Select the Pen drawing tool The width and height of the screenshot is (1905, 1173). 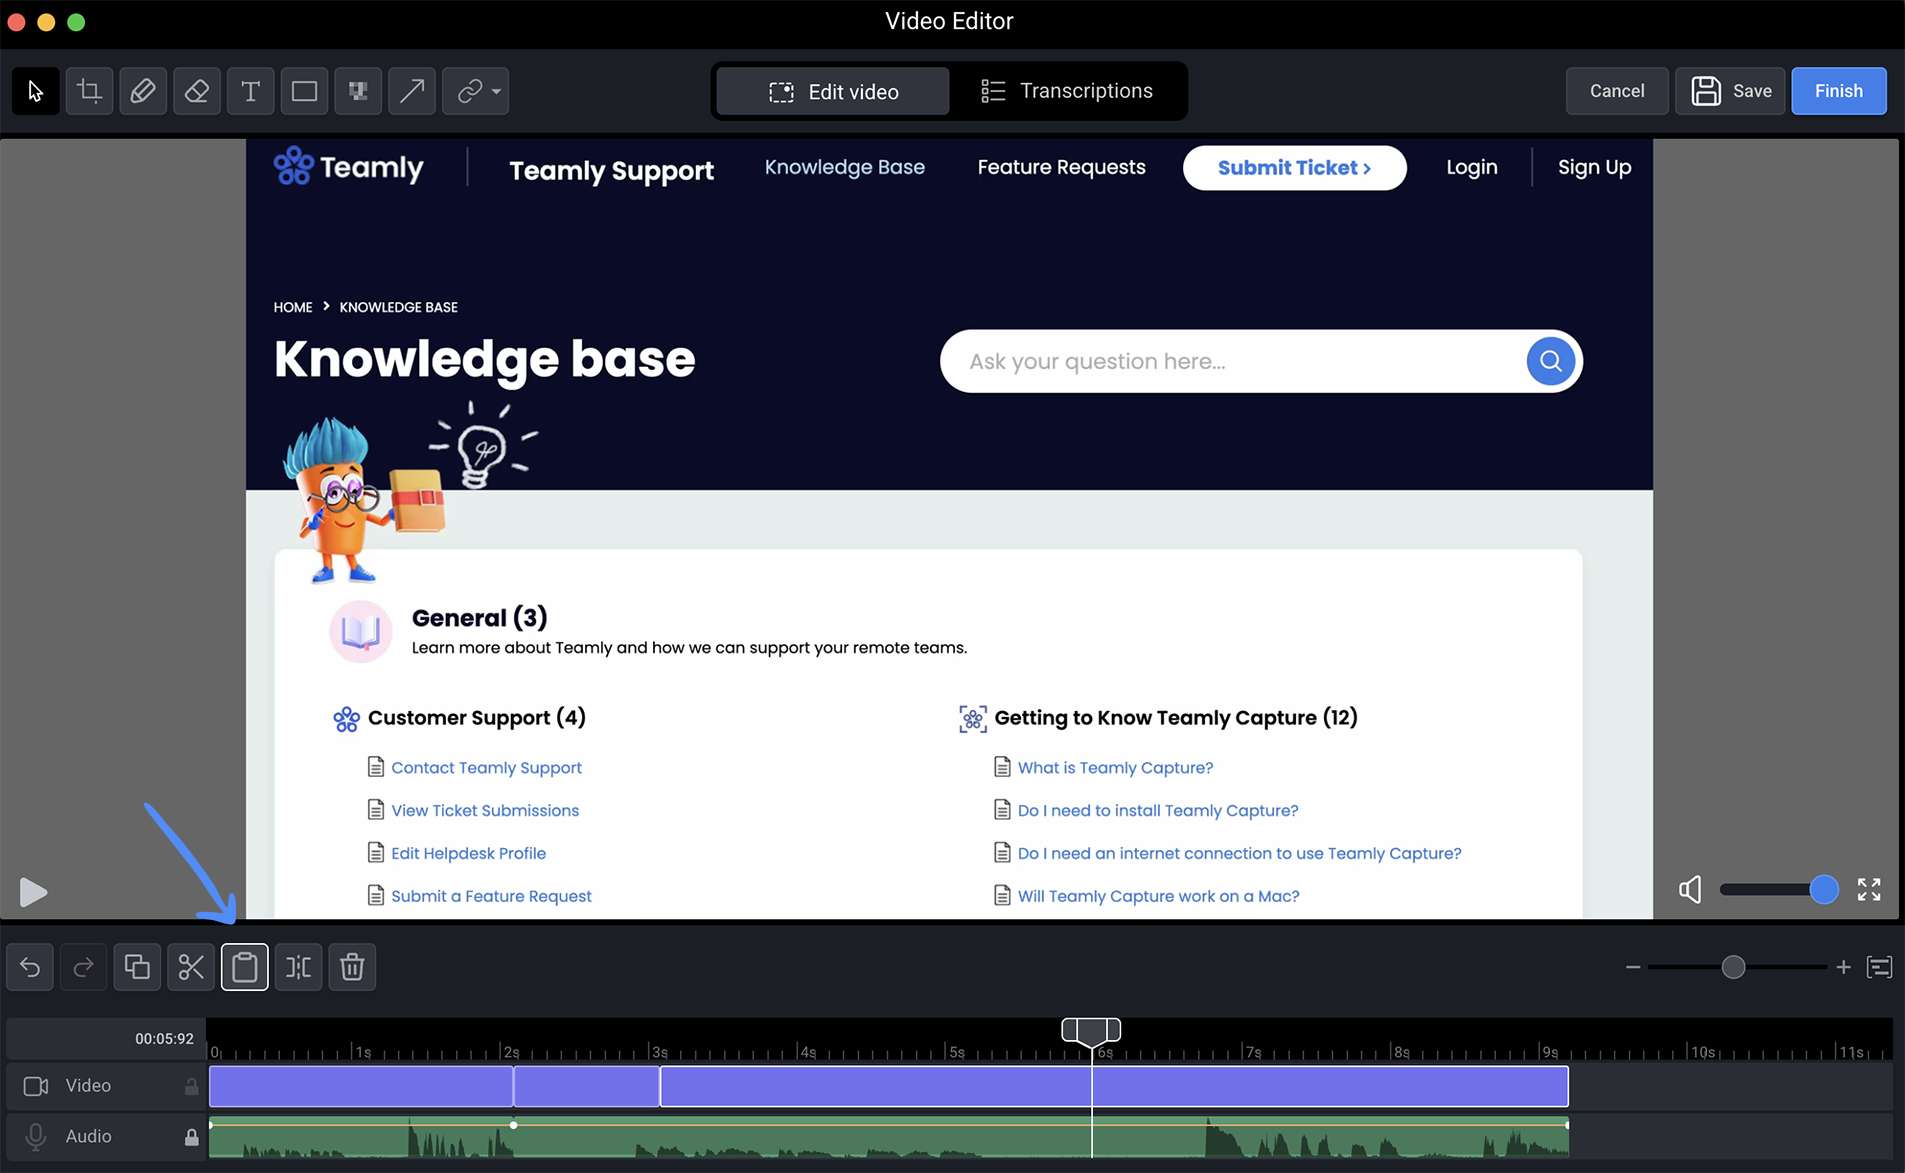tap(143, 91)
